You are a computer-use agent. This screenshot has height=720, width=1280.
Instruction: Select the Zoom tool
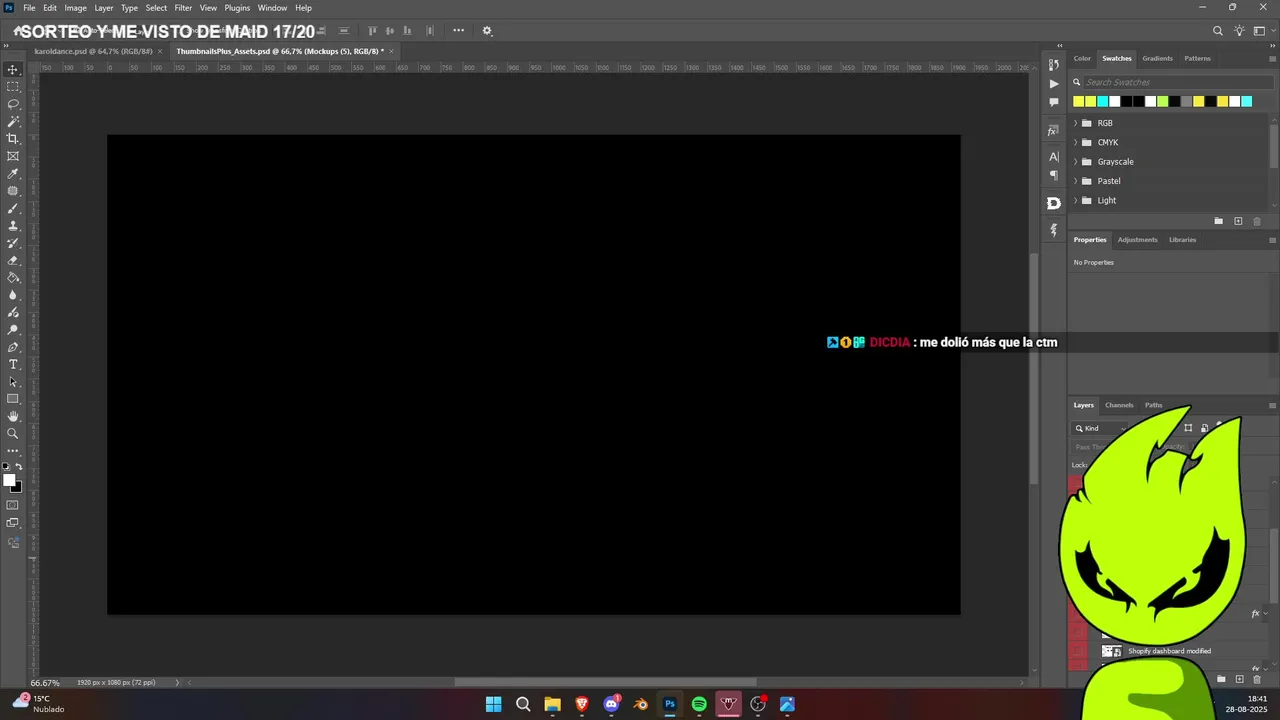(x=13, y=434)
